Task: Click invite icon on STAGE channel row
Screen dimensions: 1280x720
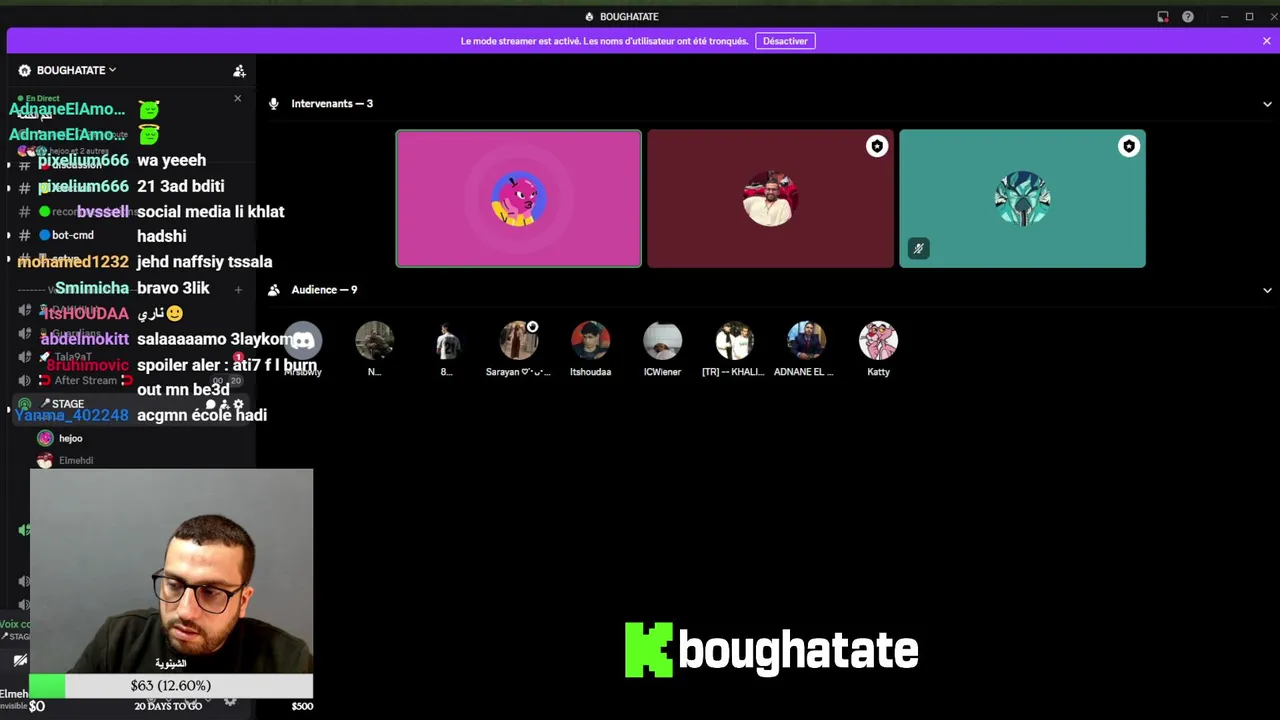Action: point(225,405)
